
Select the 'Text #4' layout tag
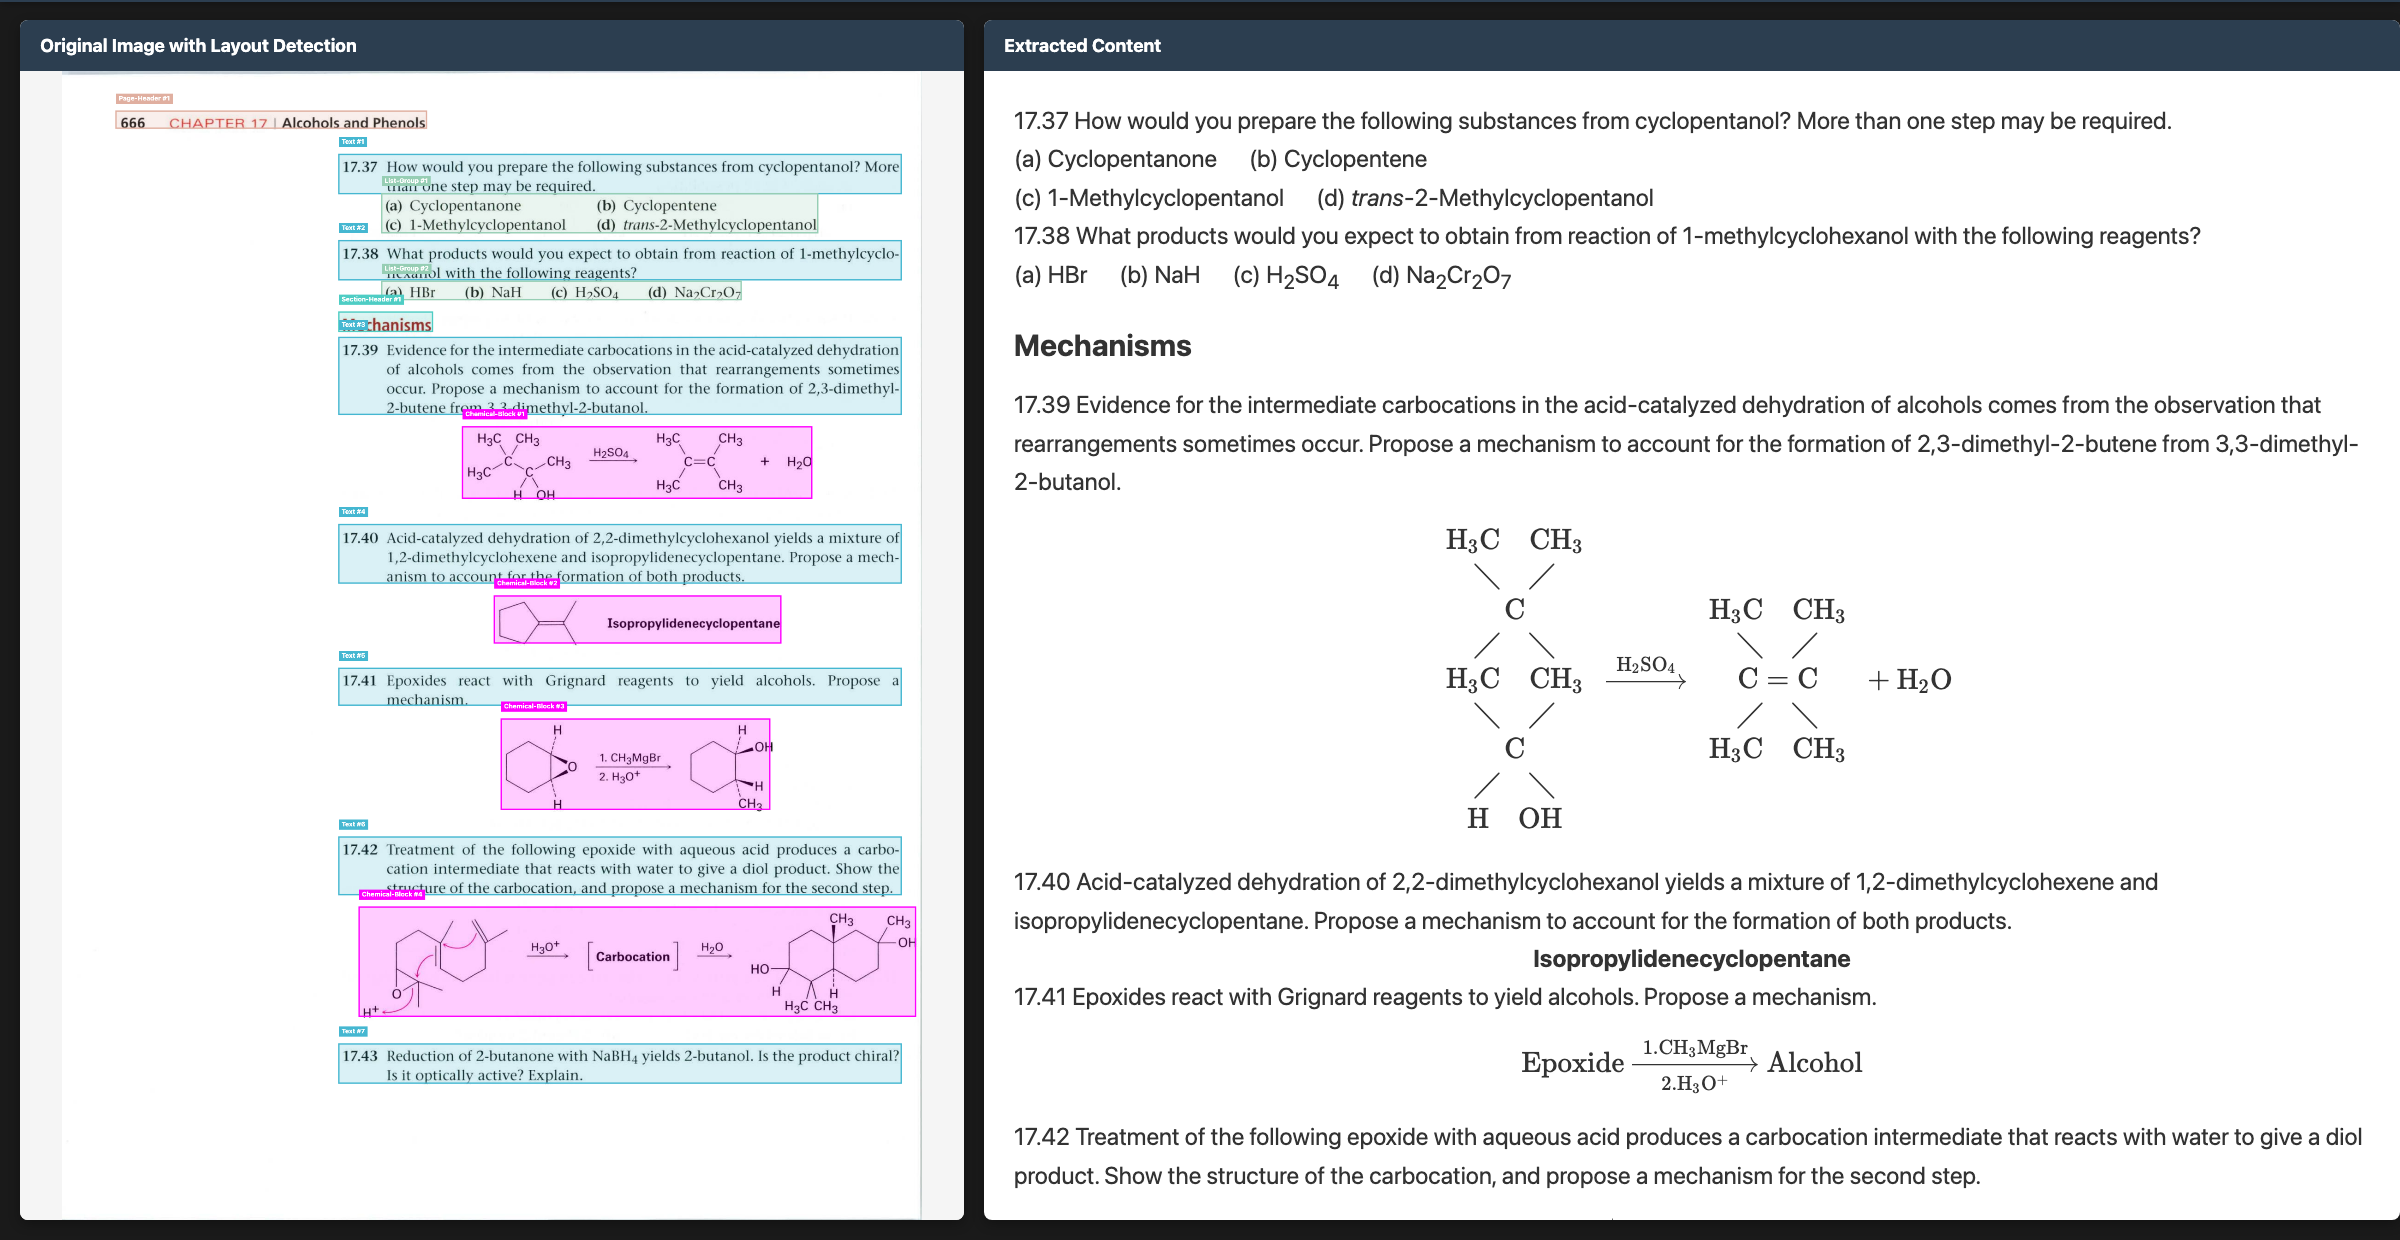tap(353, 512)
